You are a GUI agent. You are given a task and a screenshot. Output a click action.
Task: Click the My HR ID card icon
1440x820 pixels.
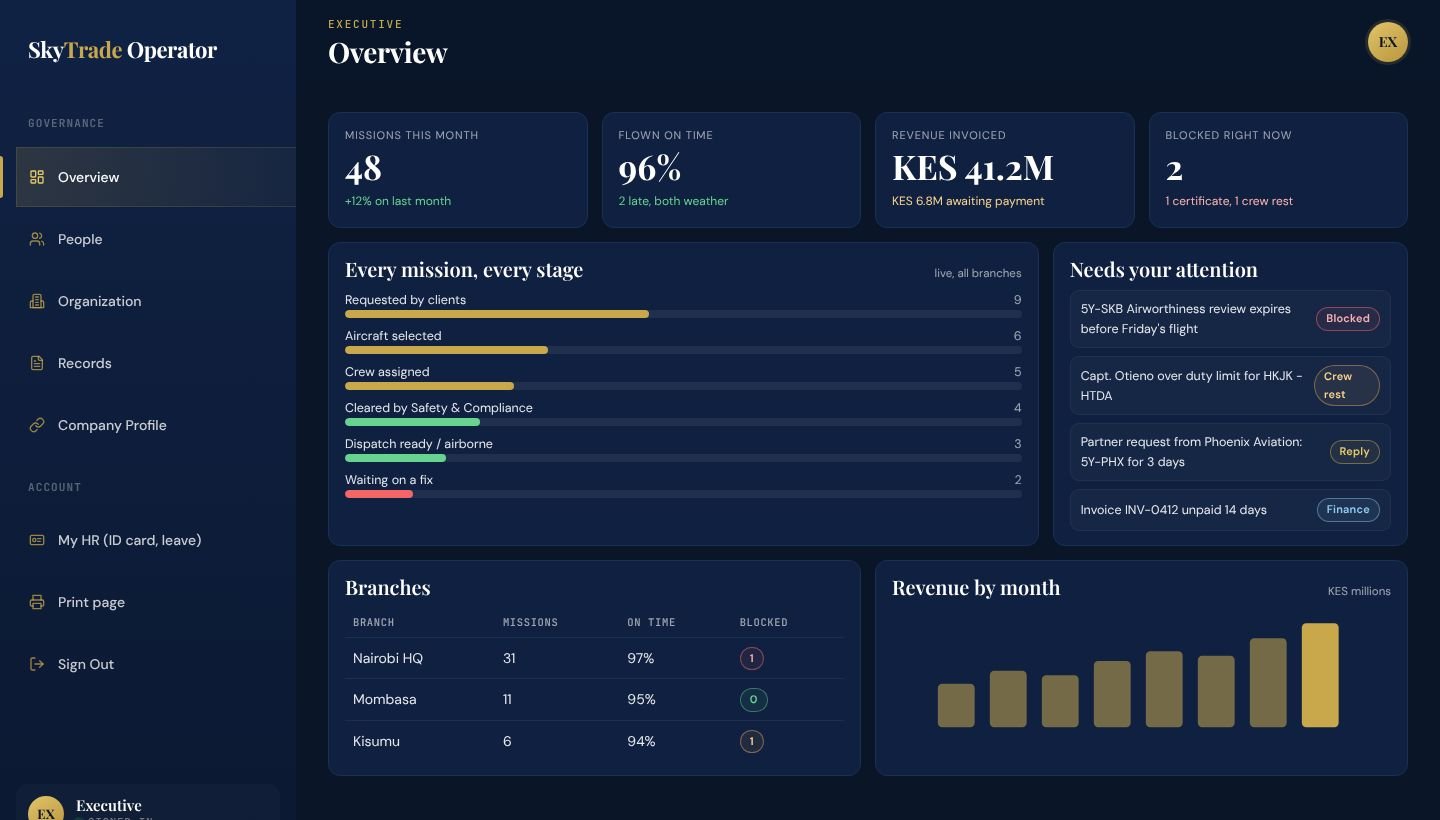click(37, 540)
